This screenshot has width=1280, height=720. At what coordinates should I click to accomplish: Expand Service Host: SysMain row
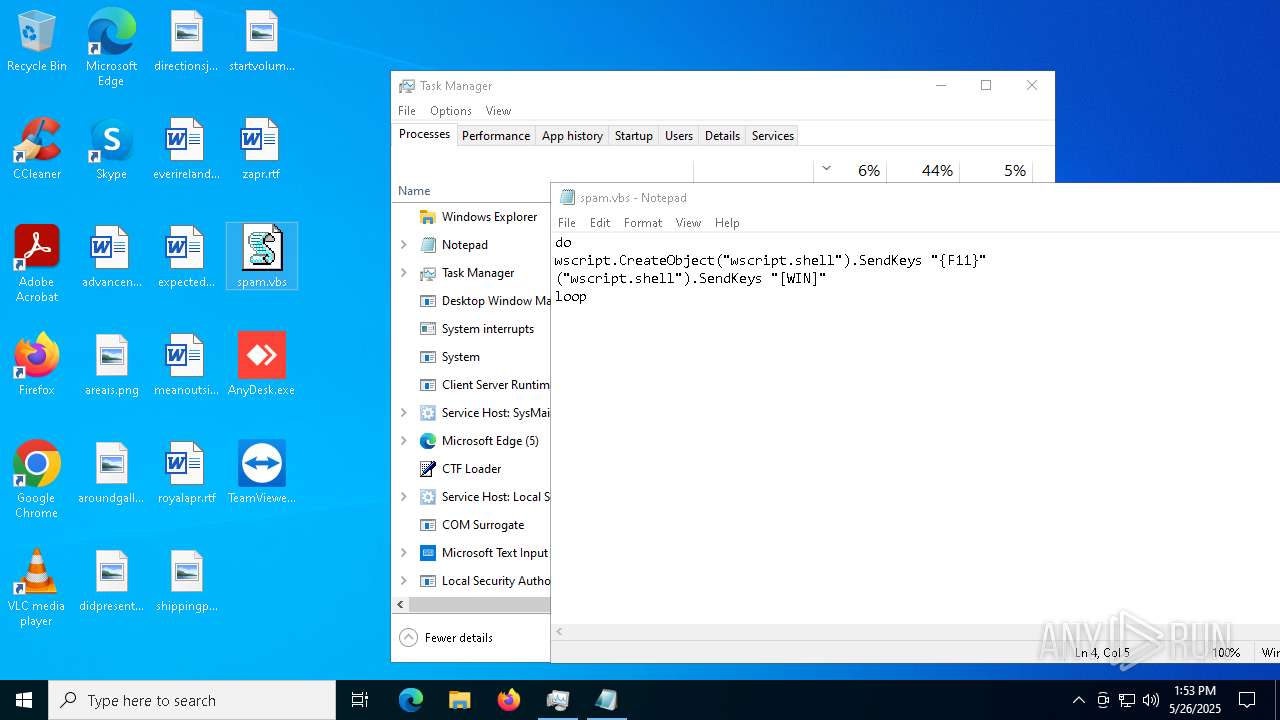404,412
